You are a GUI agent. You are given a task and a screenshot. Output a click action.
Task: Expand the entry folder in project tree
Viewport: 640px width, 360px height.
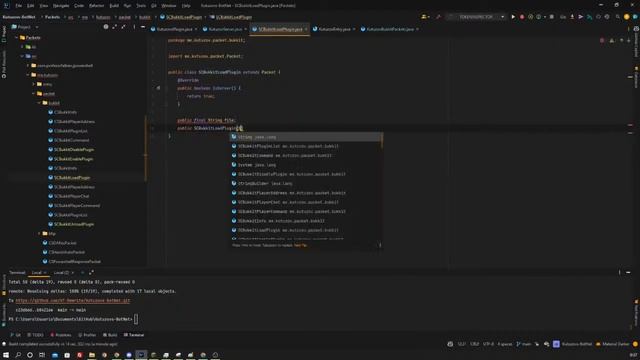pyautogui.click(x=33, y=84)
